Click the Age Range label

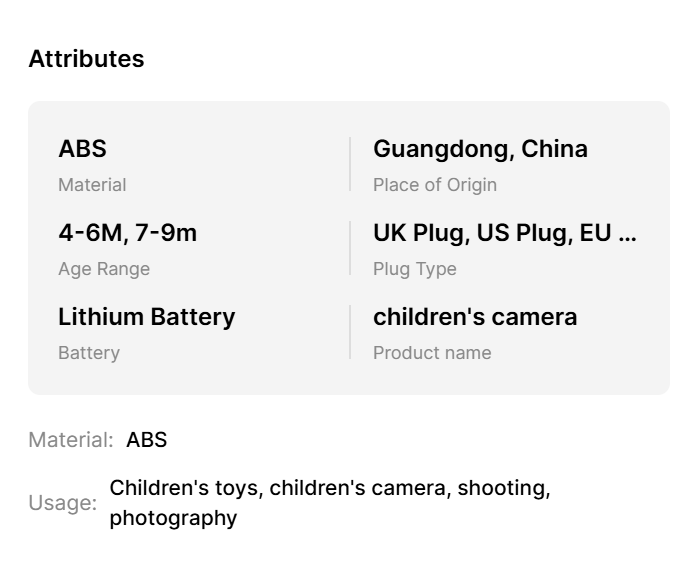point(104,269)
